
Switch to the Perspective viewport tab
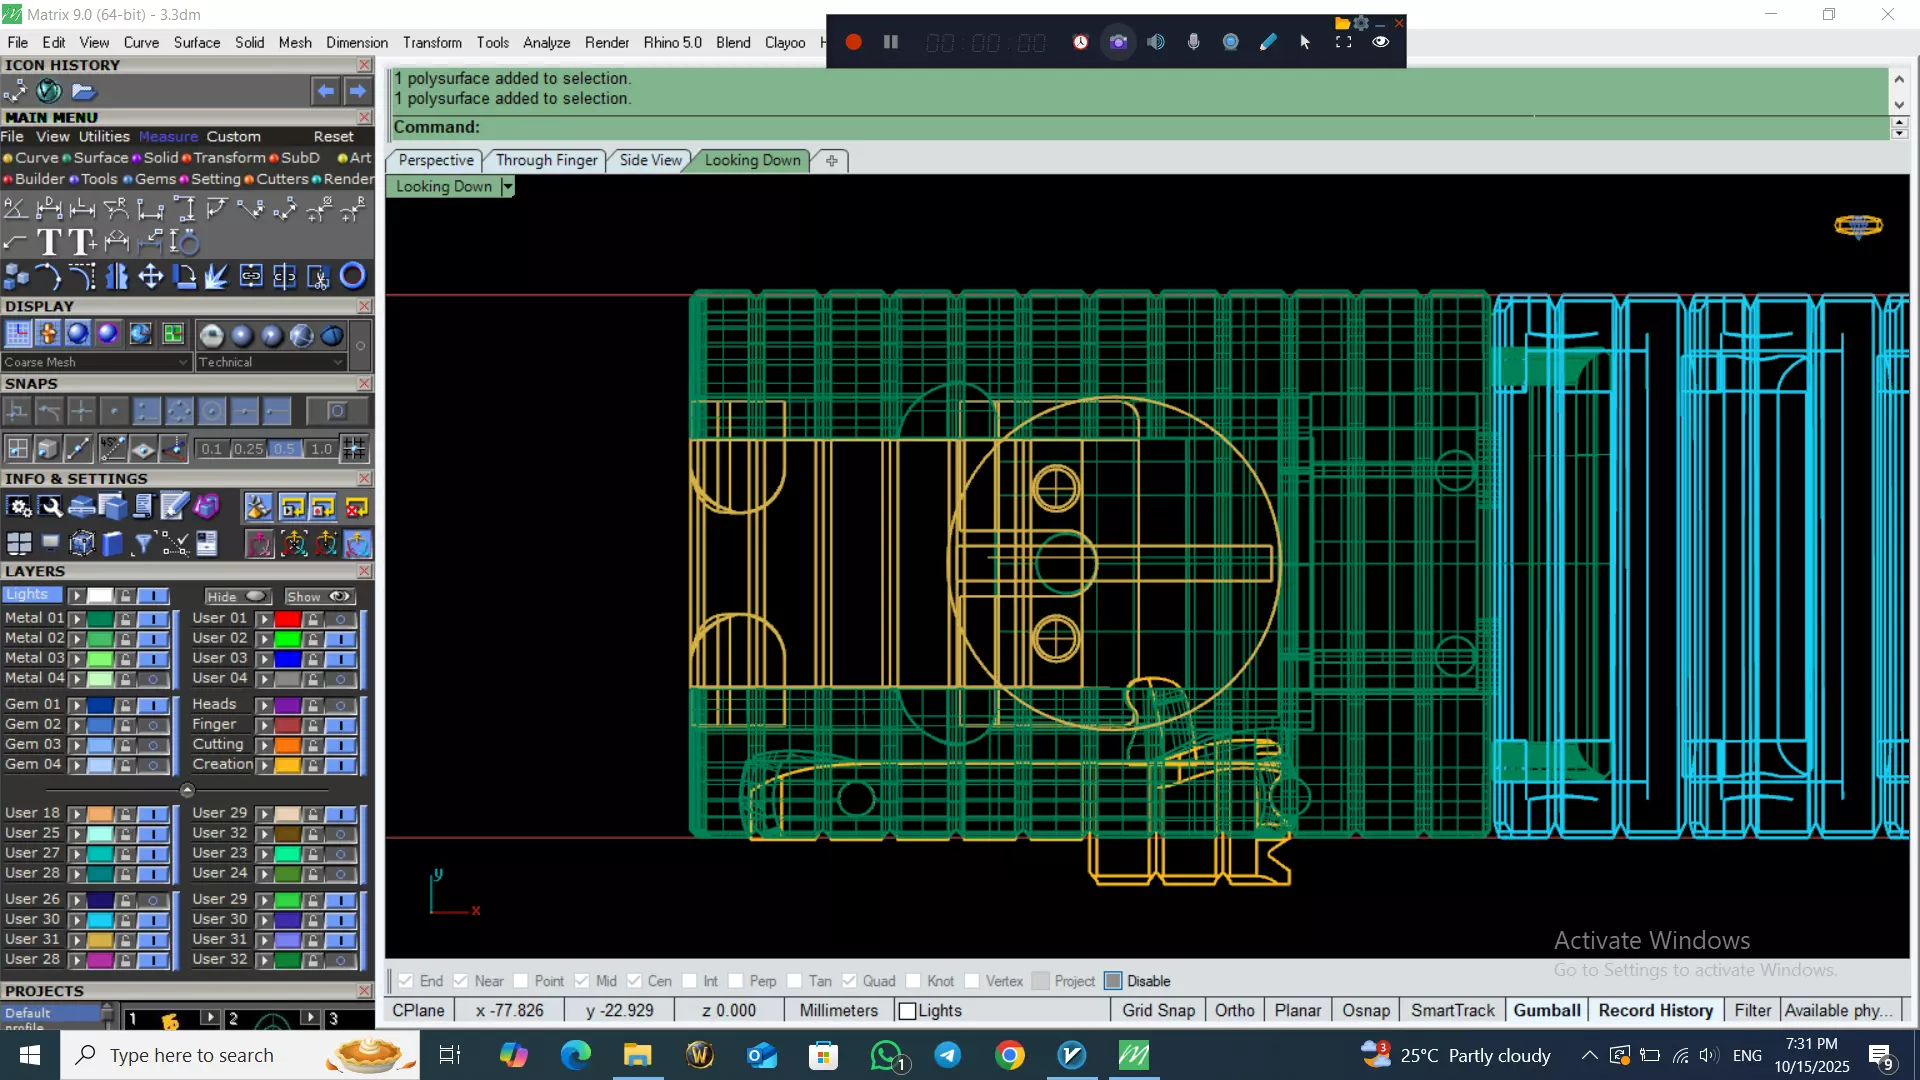pyautogui.click(x=435, y=160)
